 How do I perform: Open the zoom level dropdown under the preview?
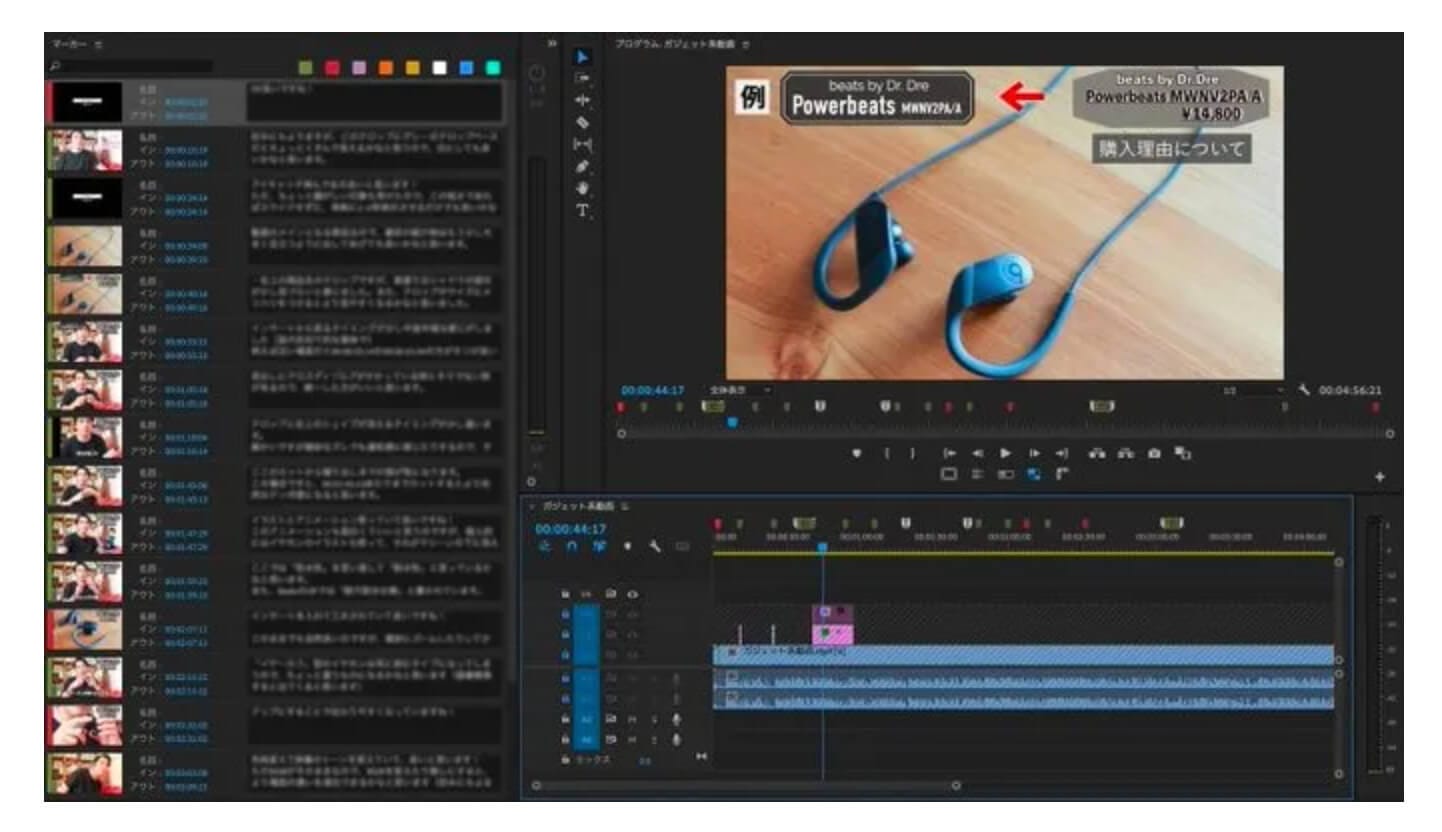[739, 390]
